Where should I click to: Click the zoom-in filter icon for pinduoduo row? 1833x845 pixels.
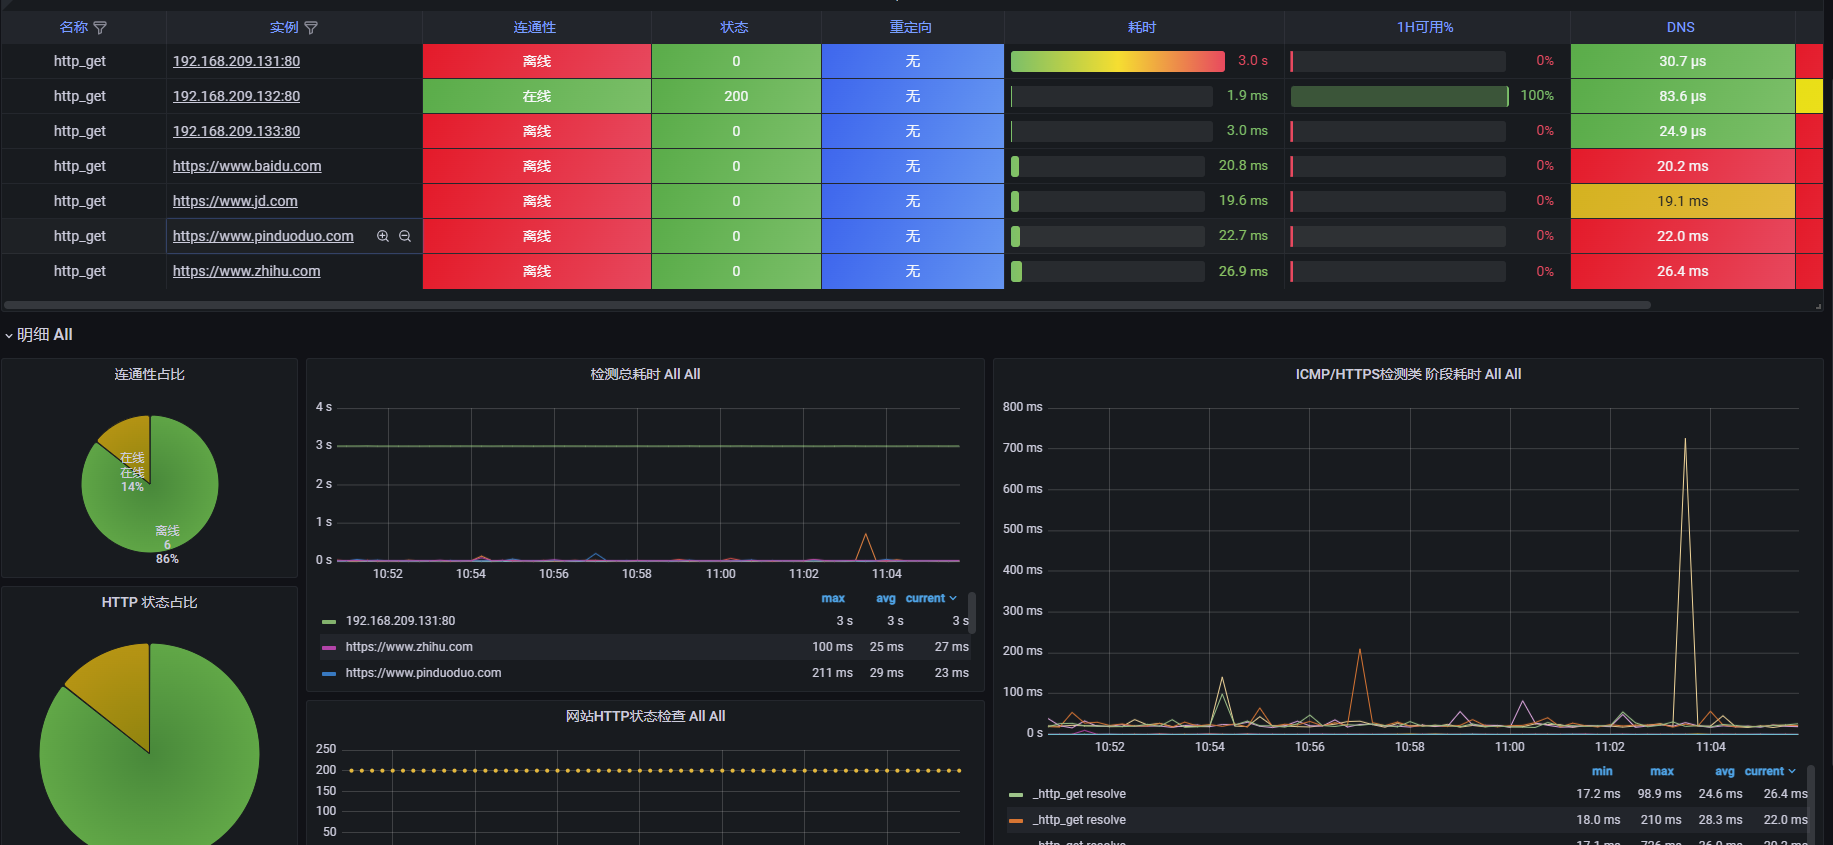click(382, 236)
